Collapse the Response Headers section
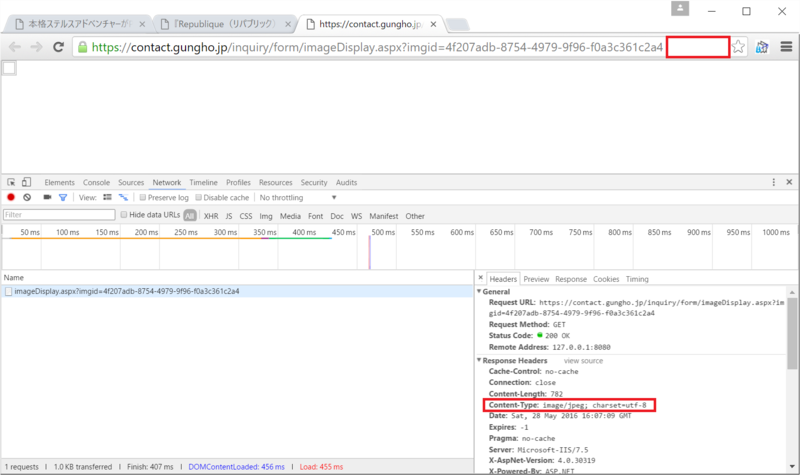This screenshot has height=475, width=800. 479,360
